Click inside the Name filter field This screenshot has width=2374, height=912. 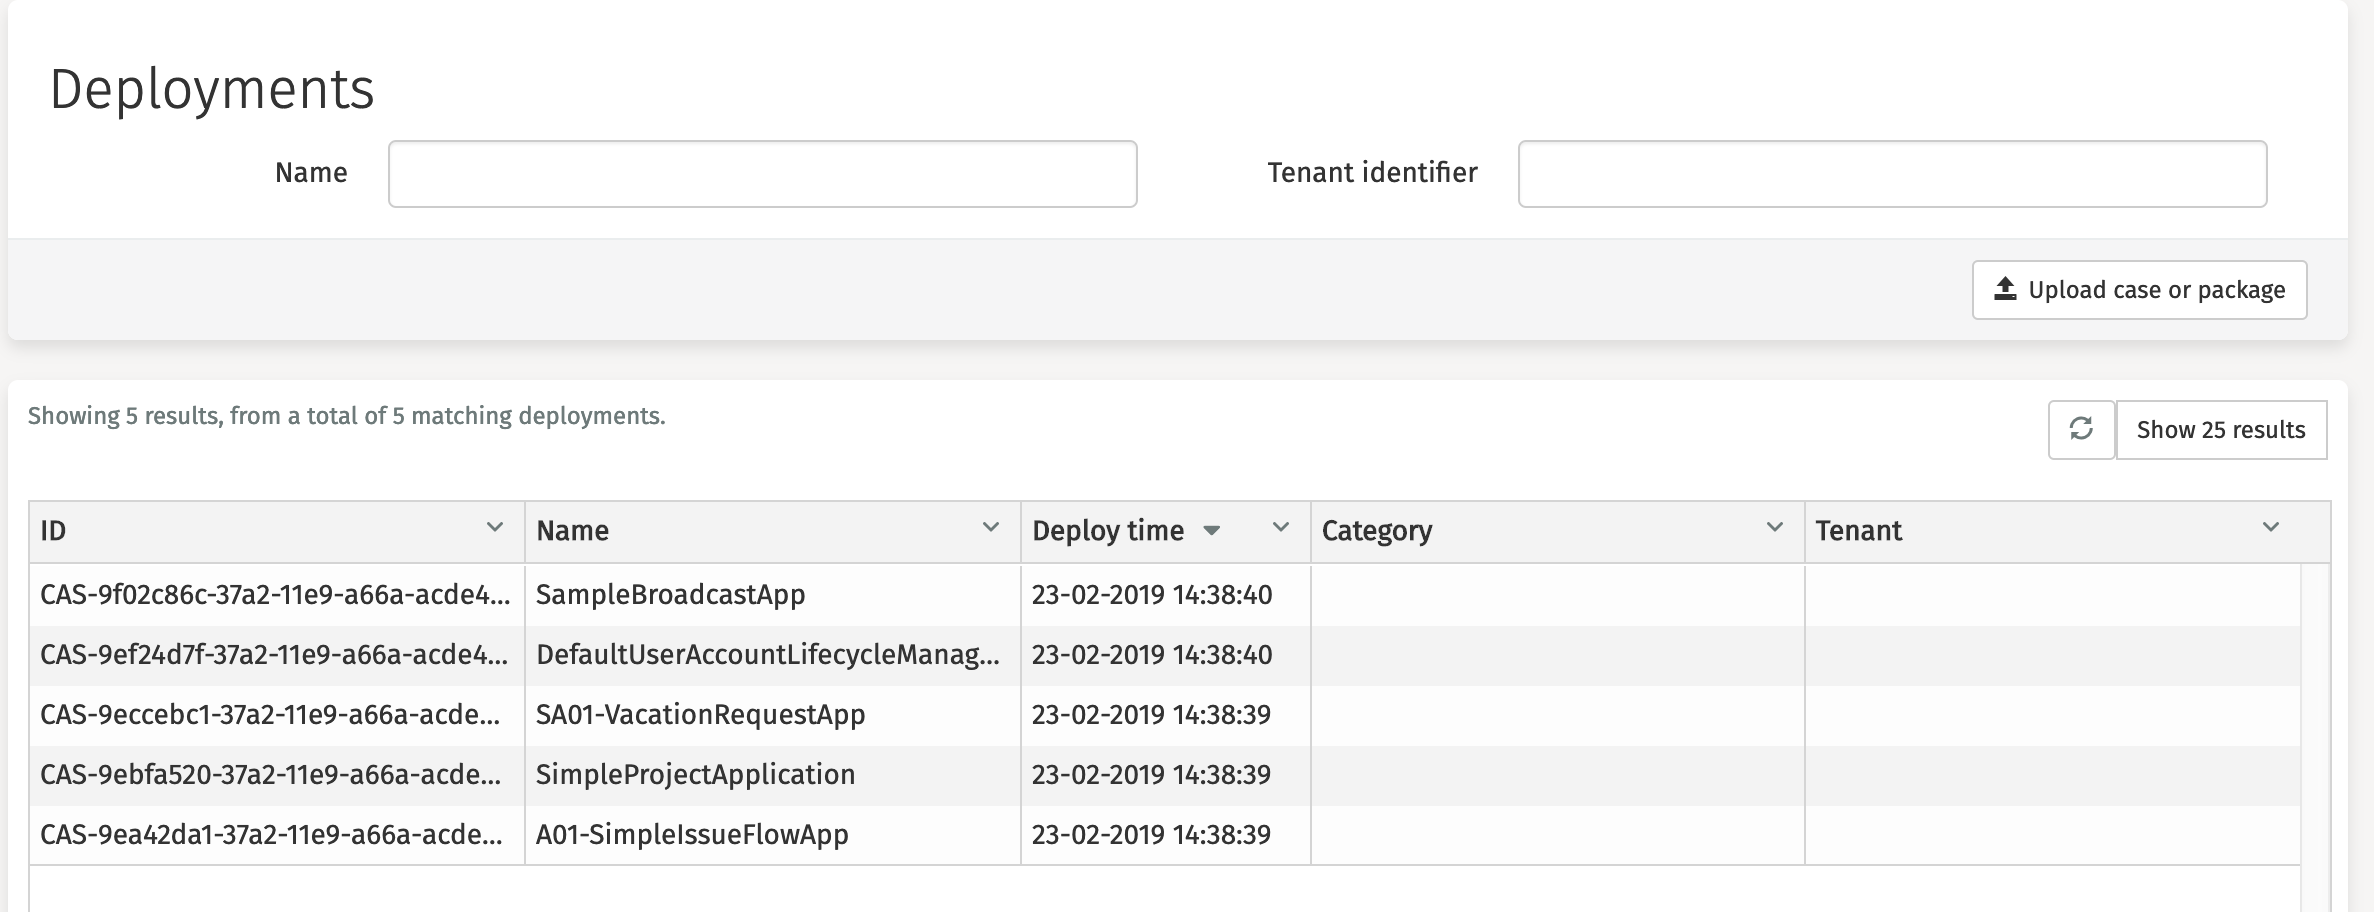point(762,173)
